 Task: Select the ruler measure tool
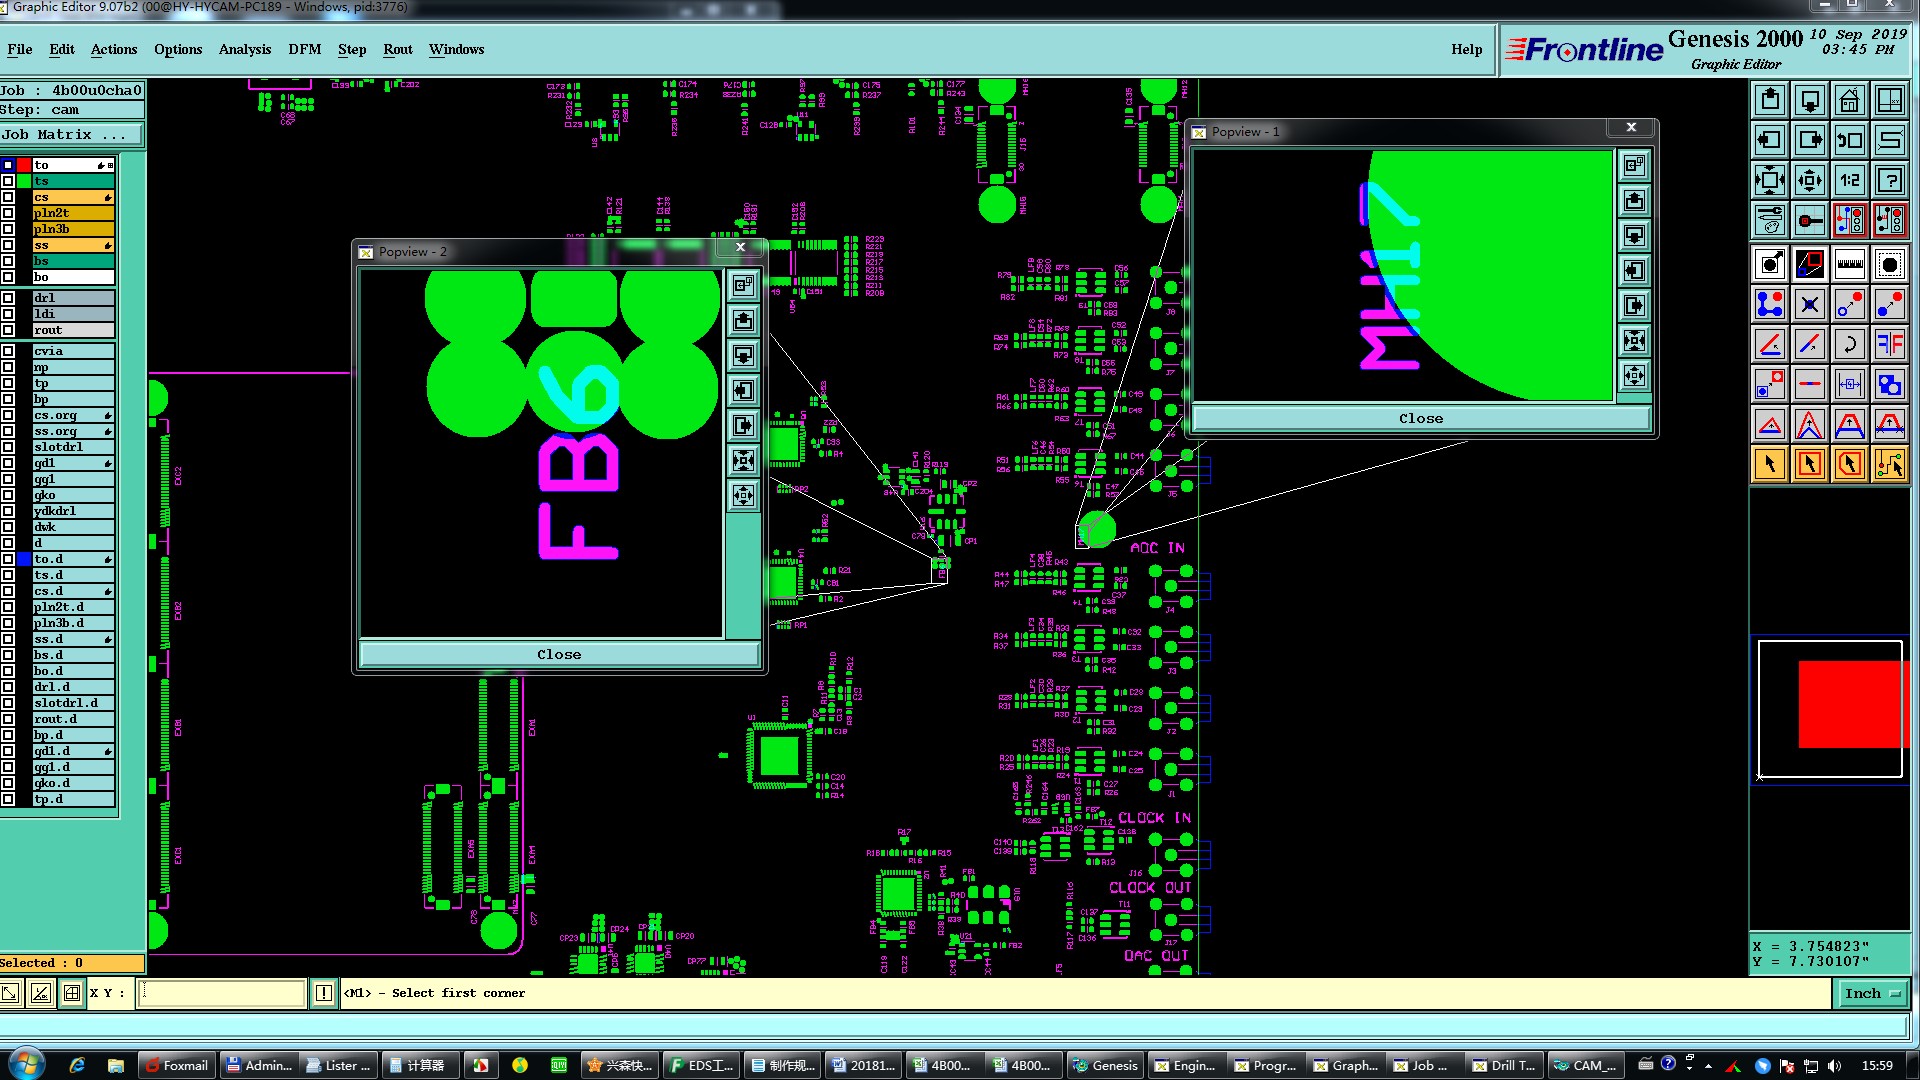coord(1849,264)
